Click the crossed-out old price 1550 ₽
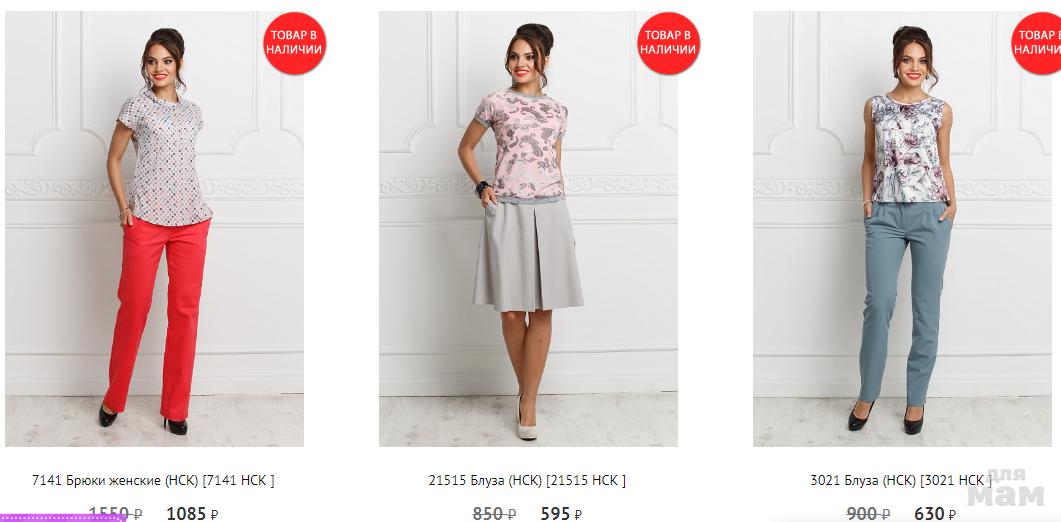 point(115,514)
